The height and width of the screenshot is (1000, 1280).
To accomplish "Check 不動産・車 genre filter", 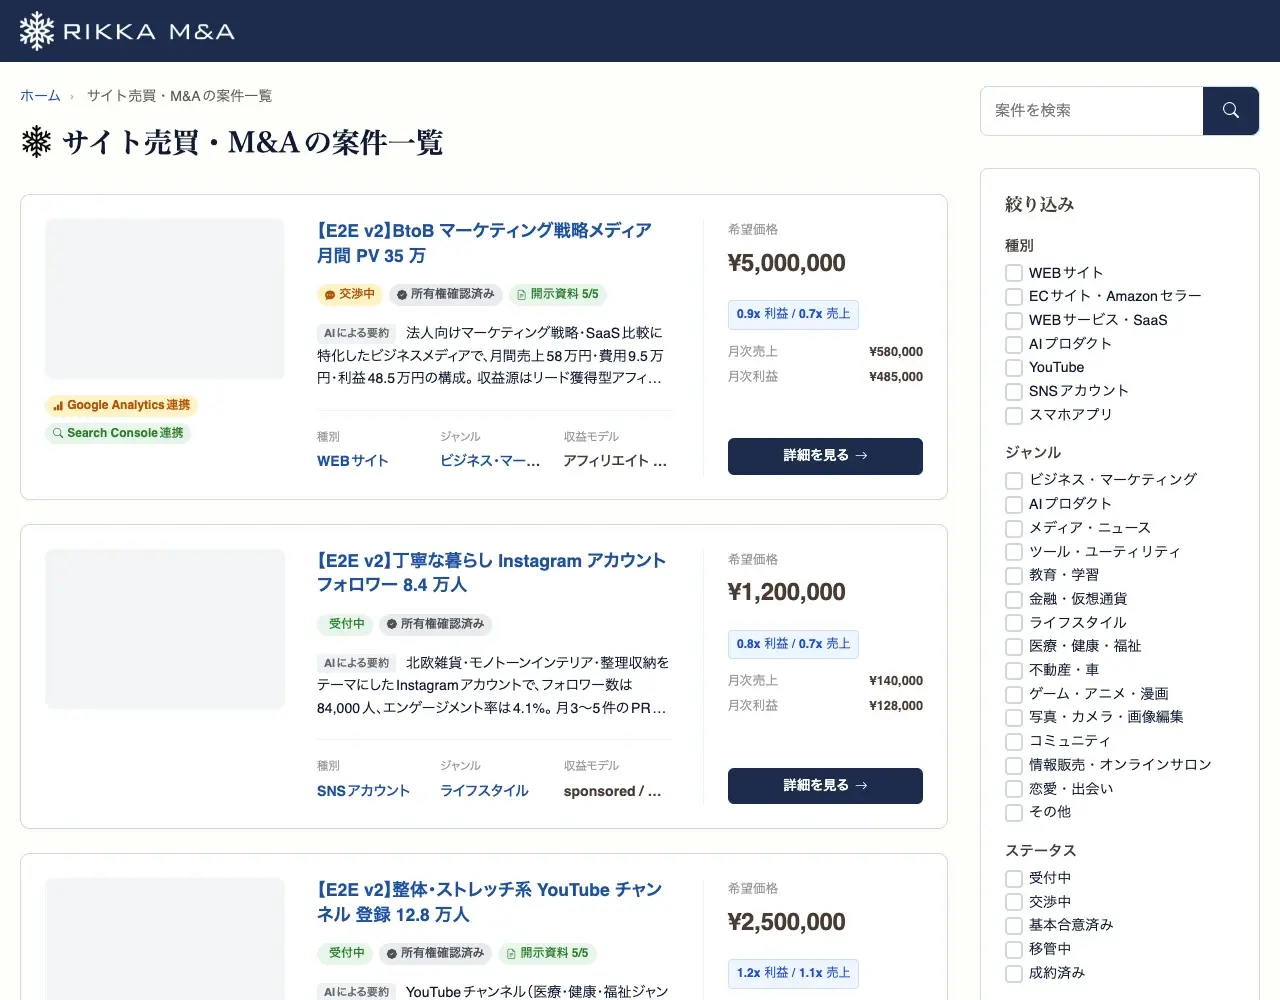I will click(1014, 670).
